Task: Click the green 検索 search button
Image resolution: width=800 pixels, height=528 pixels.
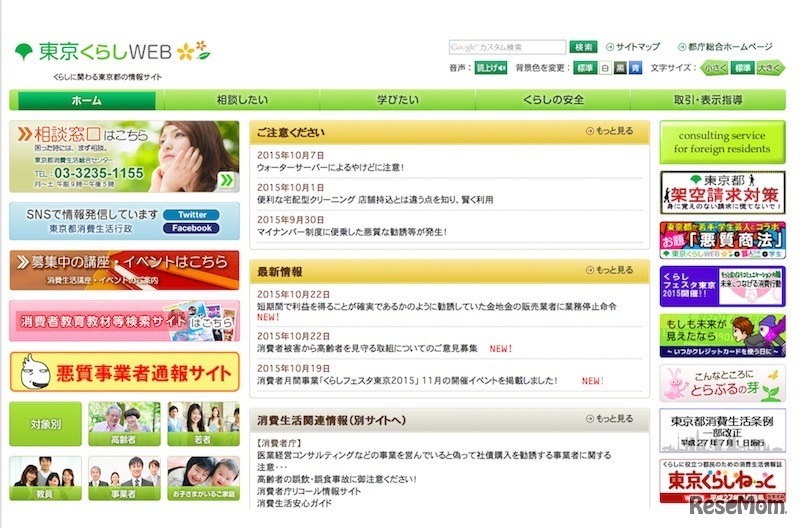Action: point(583,47)
